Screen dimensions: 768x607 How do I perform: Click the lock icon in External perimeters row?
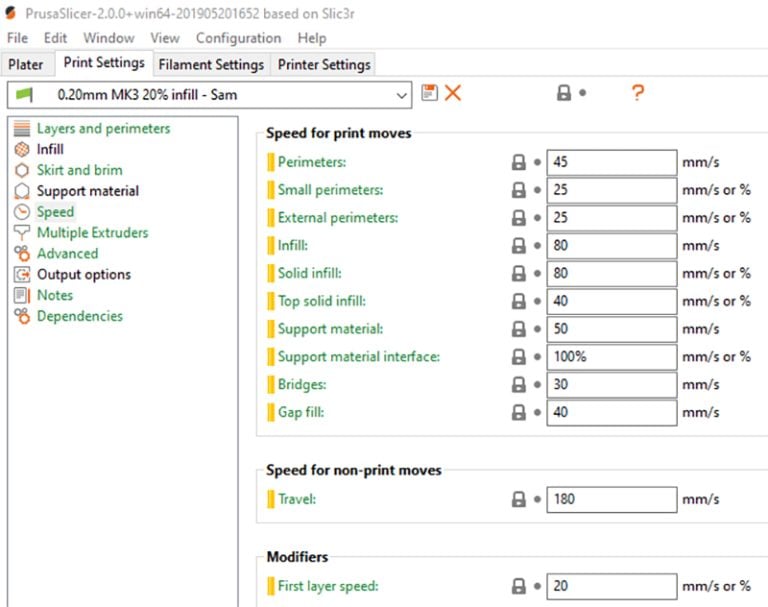[519, 218]
